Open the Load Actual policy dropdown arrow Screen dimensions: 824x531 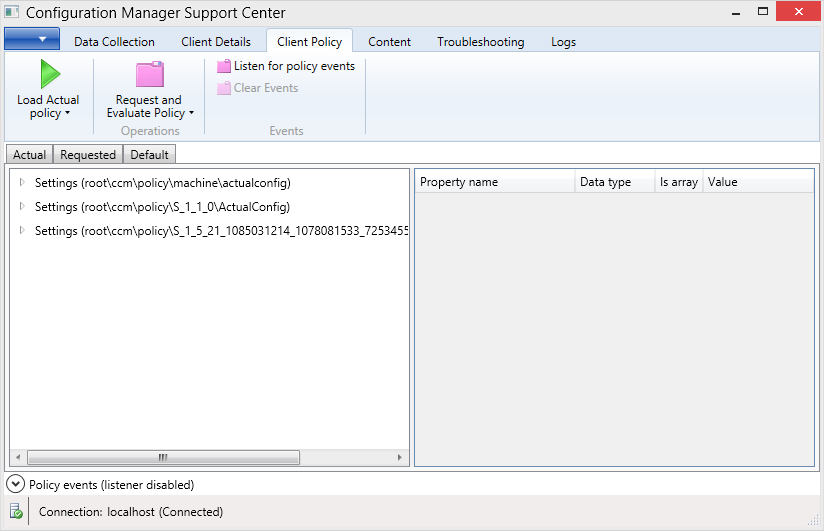pos(67,113)
